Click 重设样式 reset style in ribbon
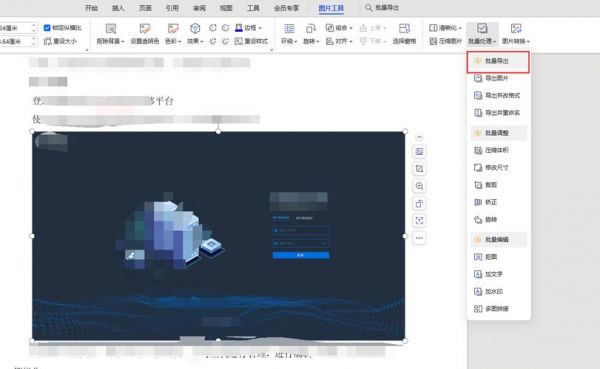Viewport: 600px width, 369px height. pos(251,41)
